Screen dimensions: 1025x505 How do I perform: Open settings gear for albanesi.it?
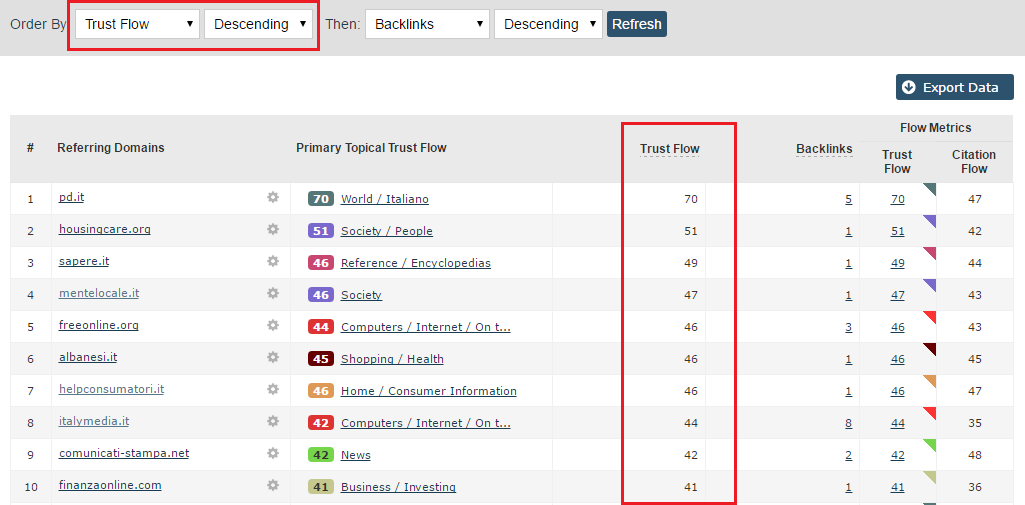coord(273,357)
